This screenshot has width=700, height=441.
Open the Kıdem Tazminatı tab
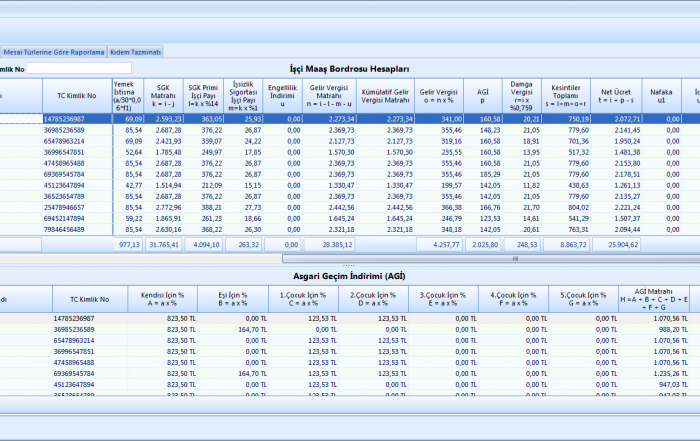point(135,51)
